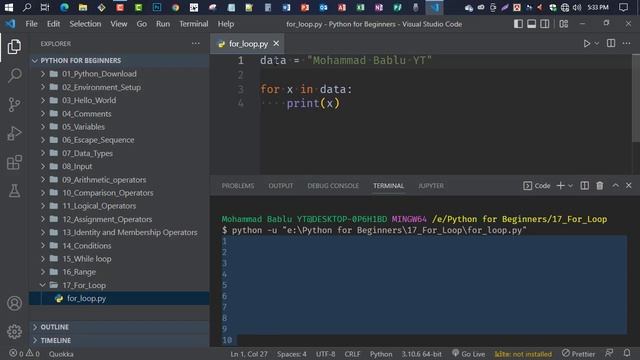Create new terminal with plus icon
Viewport: 640px width, 360px height.
click(x=560, y=186)
